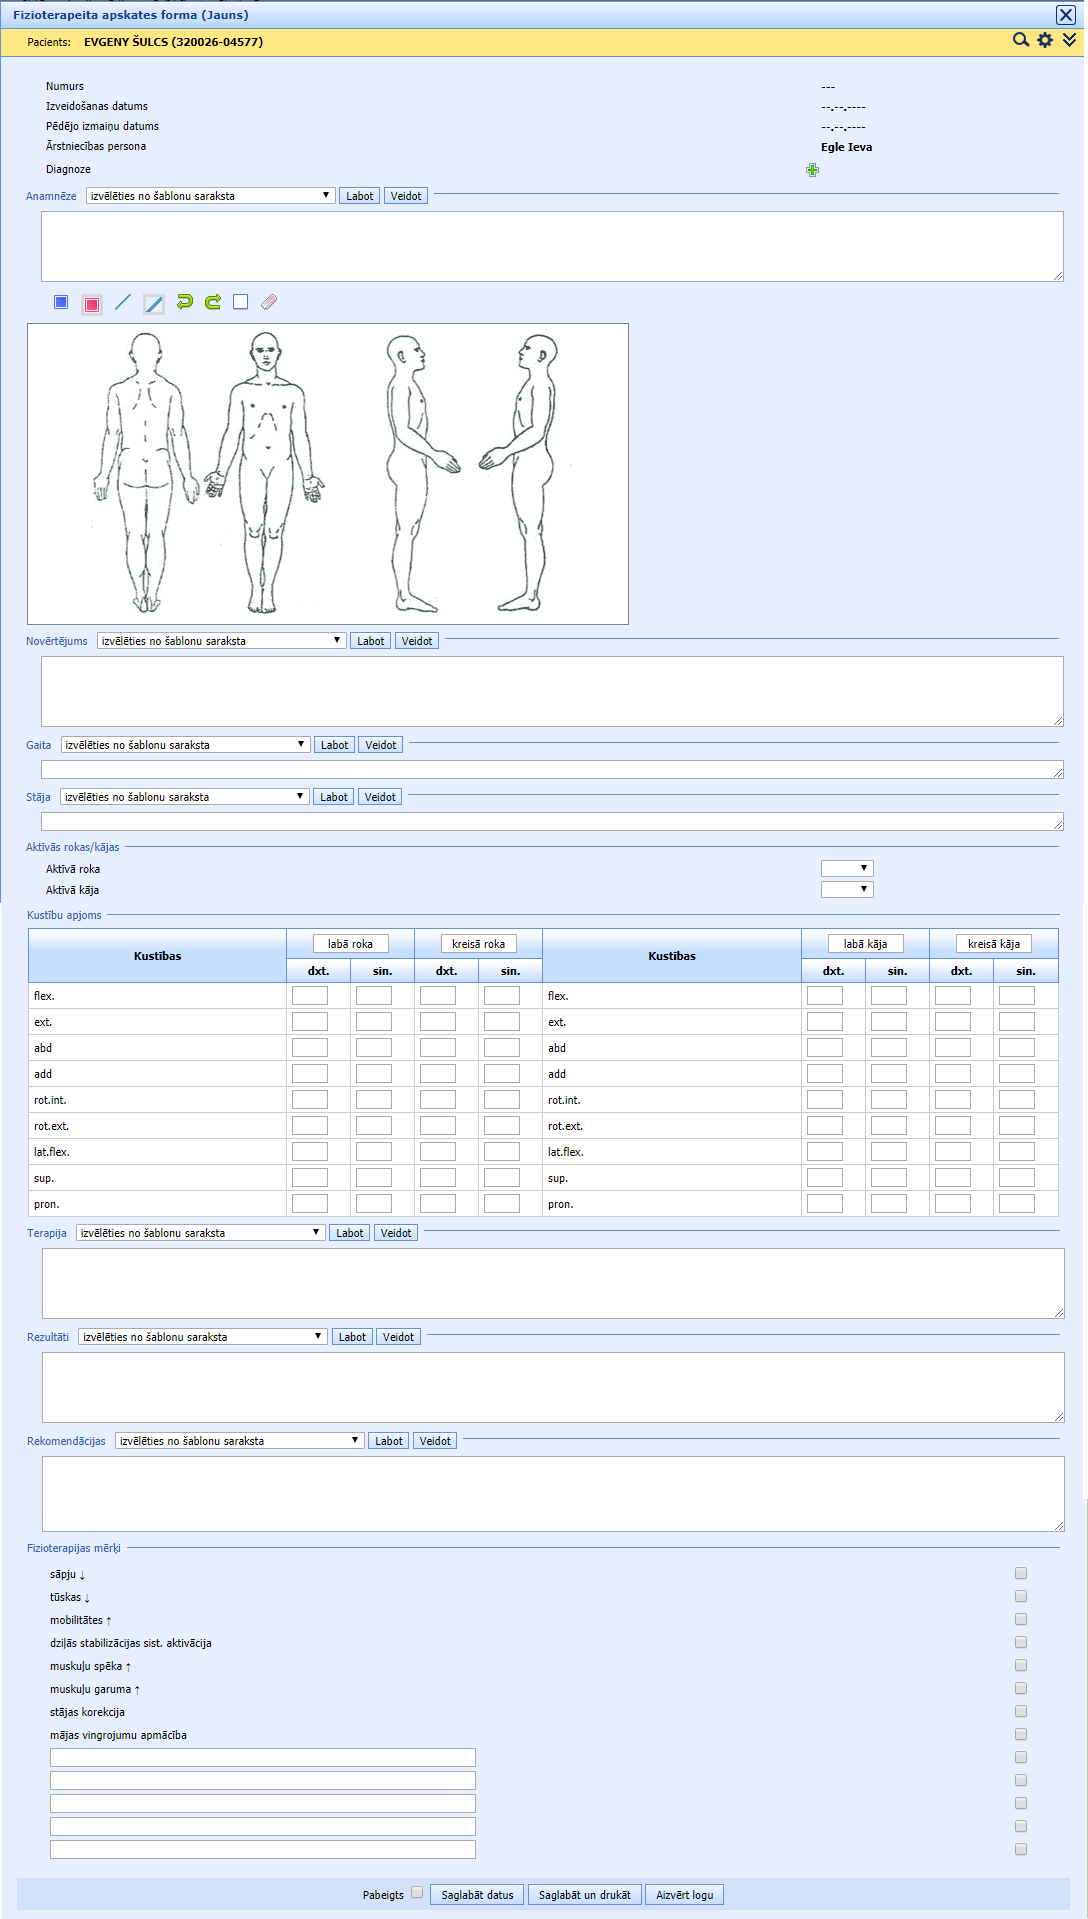Image resolution: width=1088 pixels, height=1919 pixels.
Task: Tick the 'Pabeigts' checkbox
Action: pos(417,1892)
